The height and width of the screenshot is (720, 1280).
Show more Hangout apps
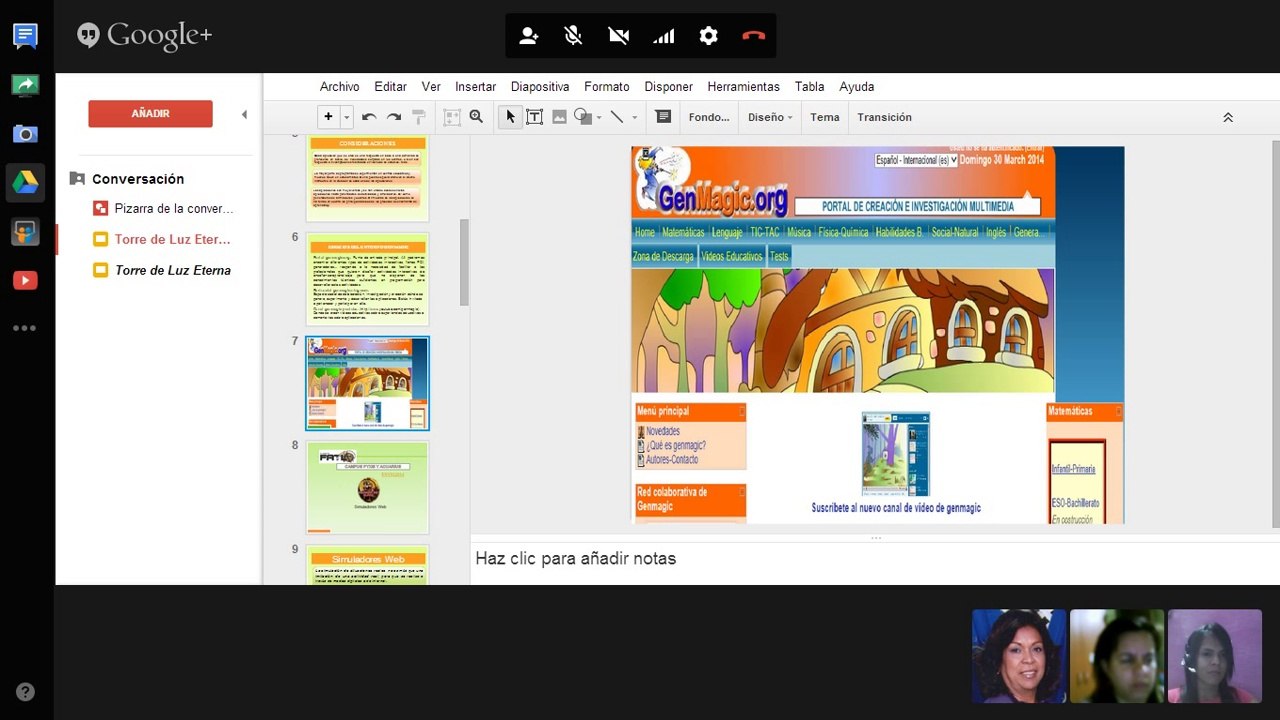(x=25, y=328)
